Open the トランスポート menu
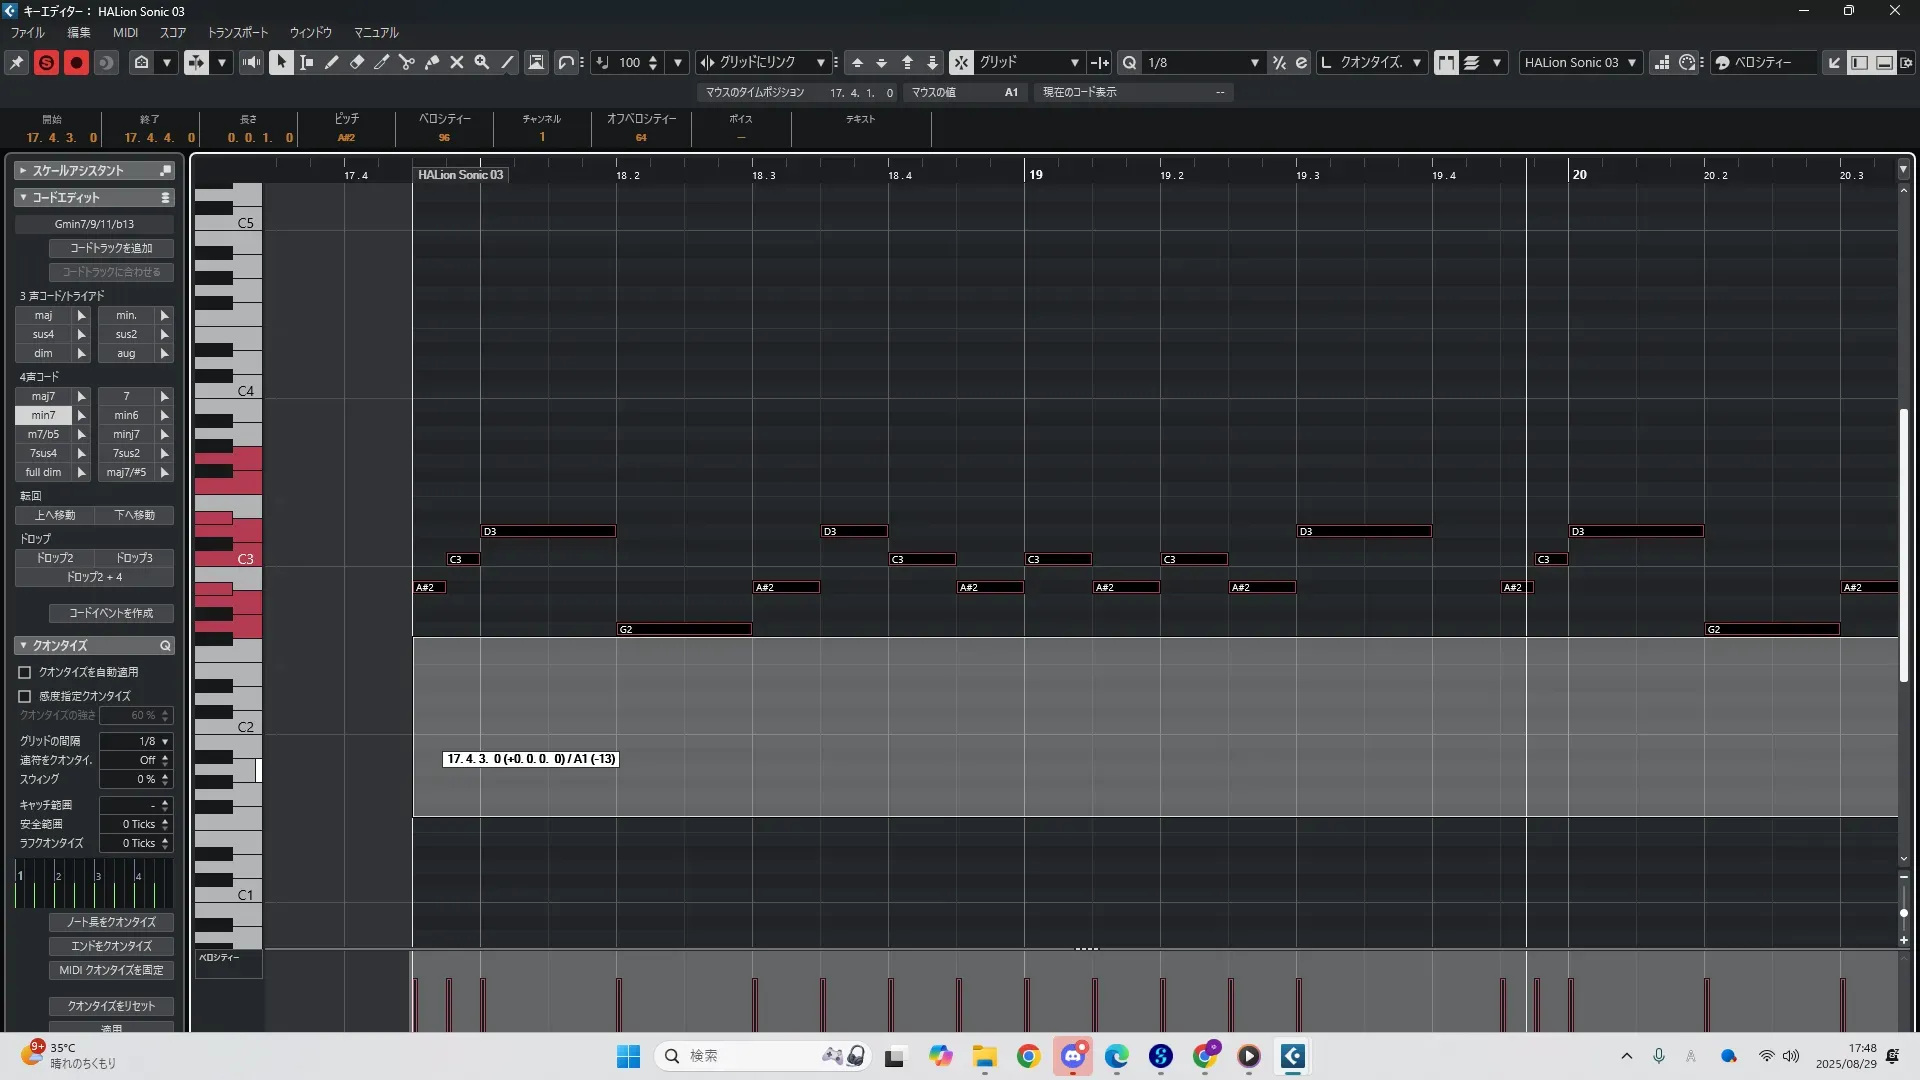The image size is (1920, 1080). (x=237, y=32)
